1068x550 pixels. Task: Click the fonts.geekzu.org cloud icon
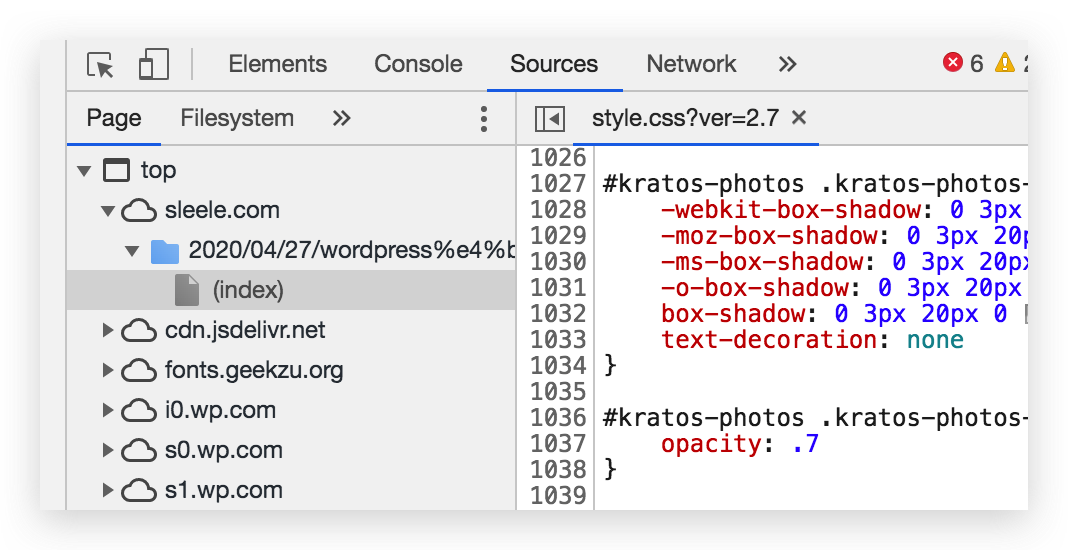click(x=139, y=371)
